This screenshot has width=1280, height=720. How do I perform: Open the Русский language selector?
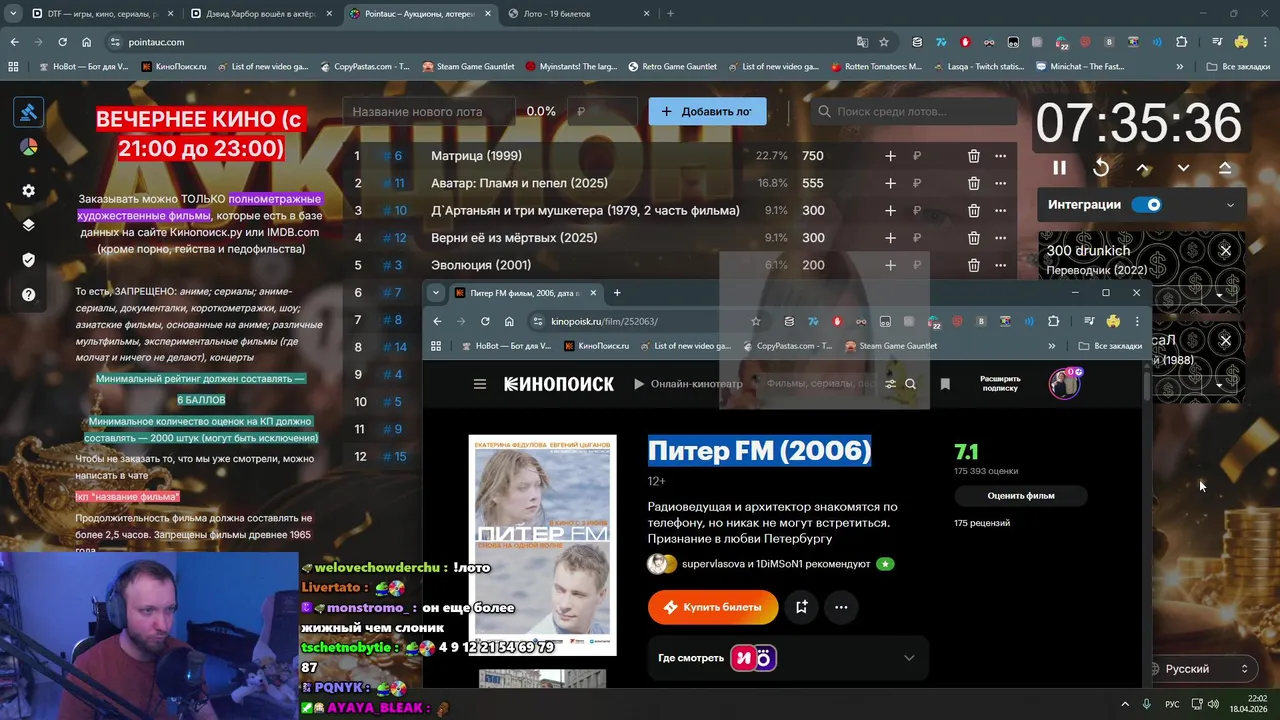1200,669
